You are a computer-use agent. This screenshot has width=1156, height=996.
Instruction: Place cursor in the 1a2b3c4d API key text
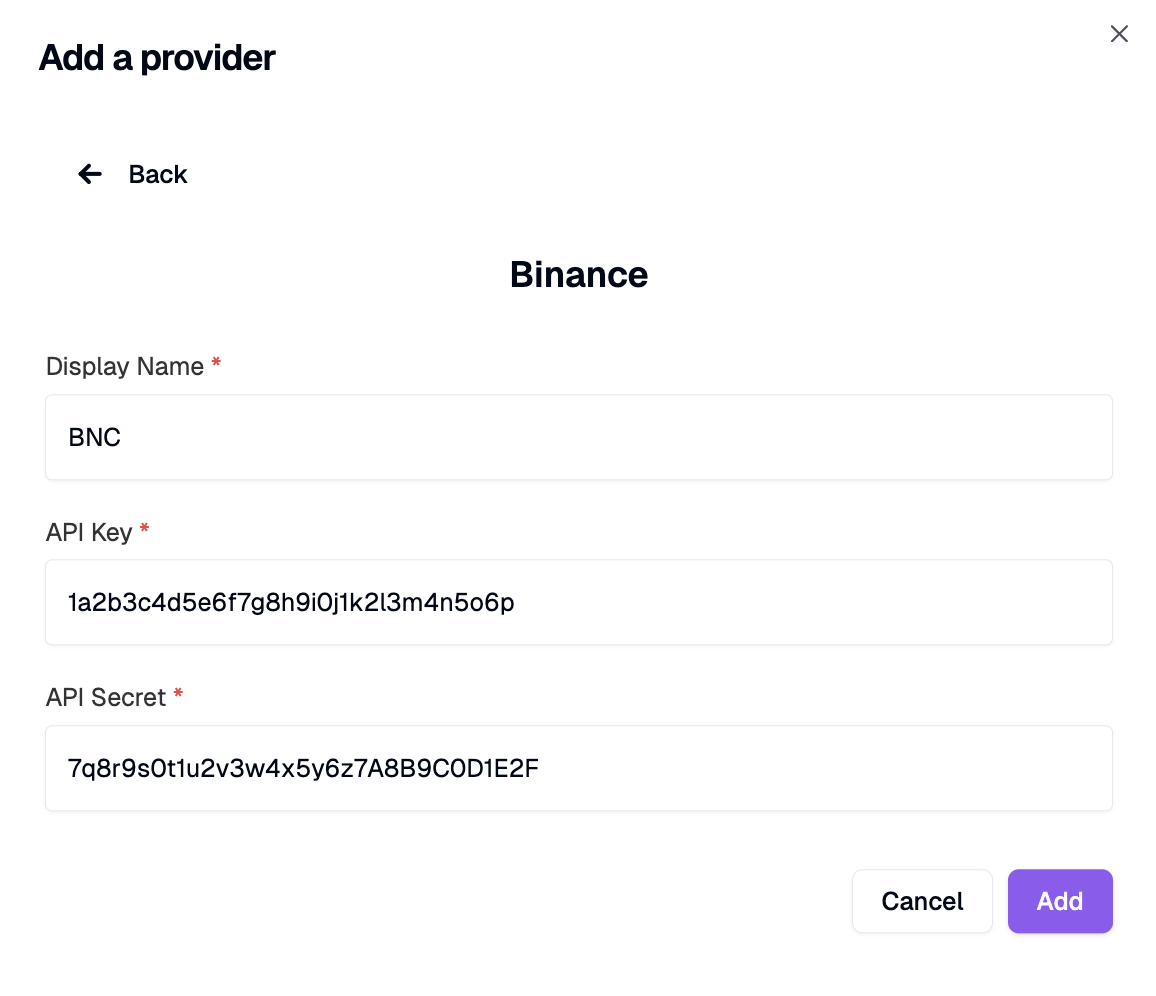click(291, 602)
